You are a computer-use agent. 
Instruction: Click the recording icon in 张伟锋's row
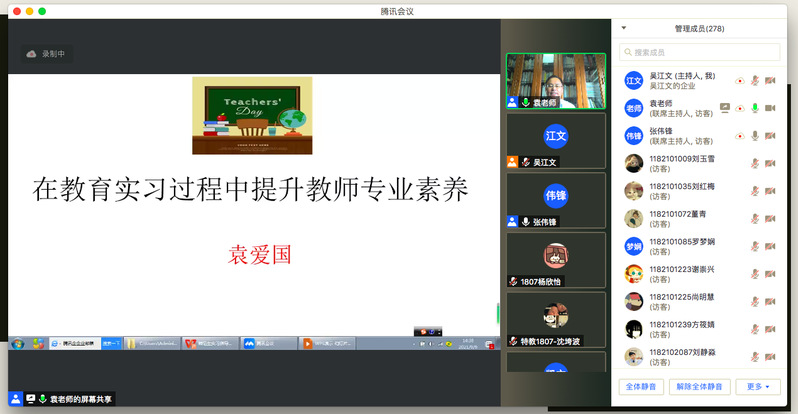(x=739, y=136)
